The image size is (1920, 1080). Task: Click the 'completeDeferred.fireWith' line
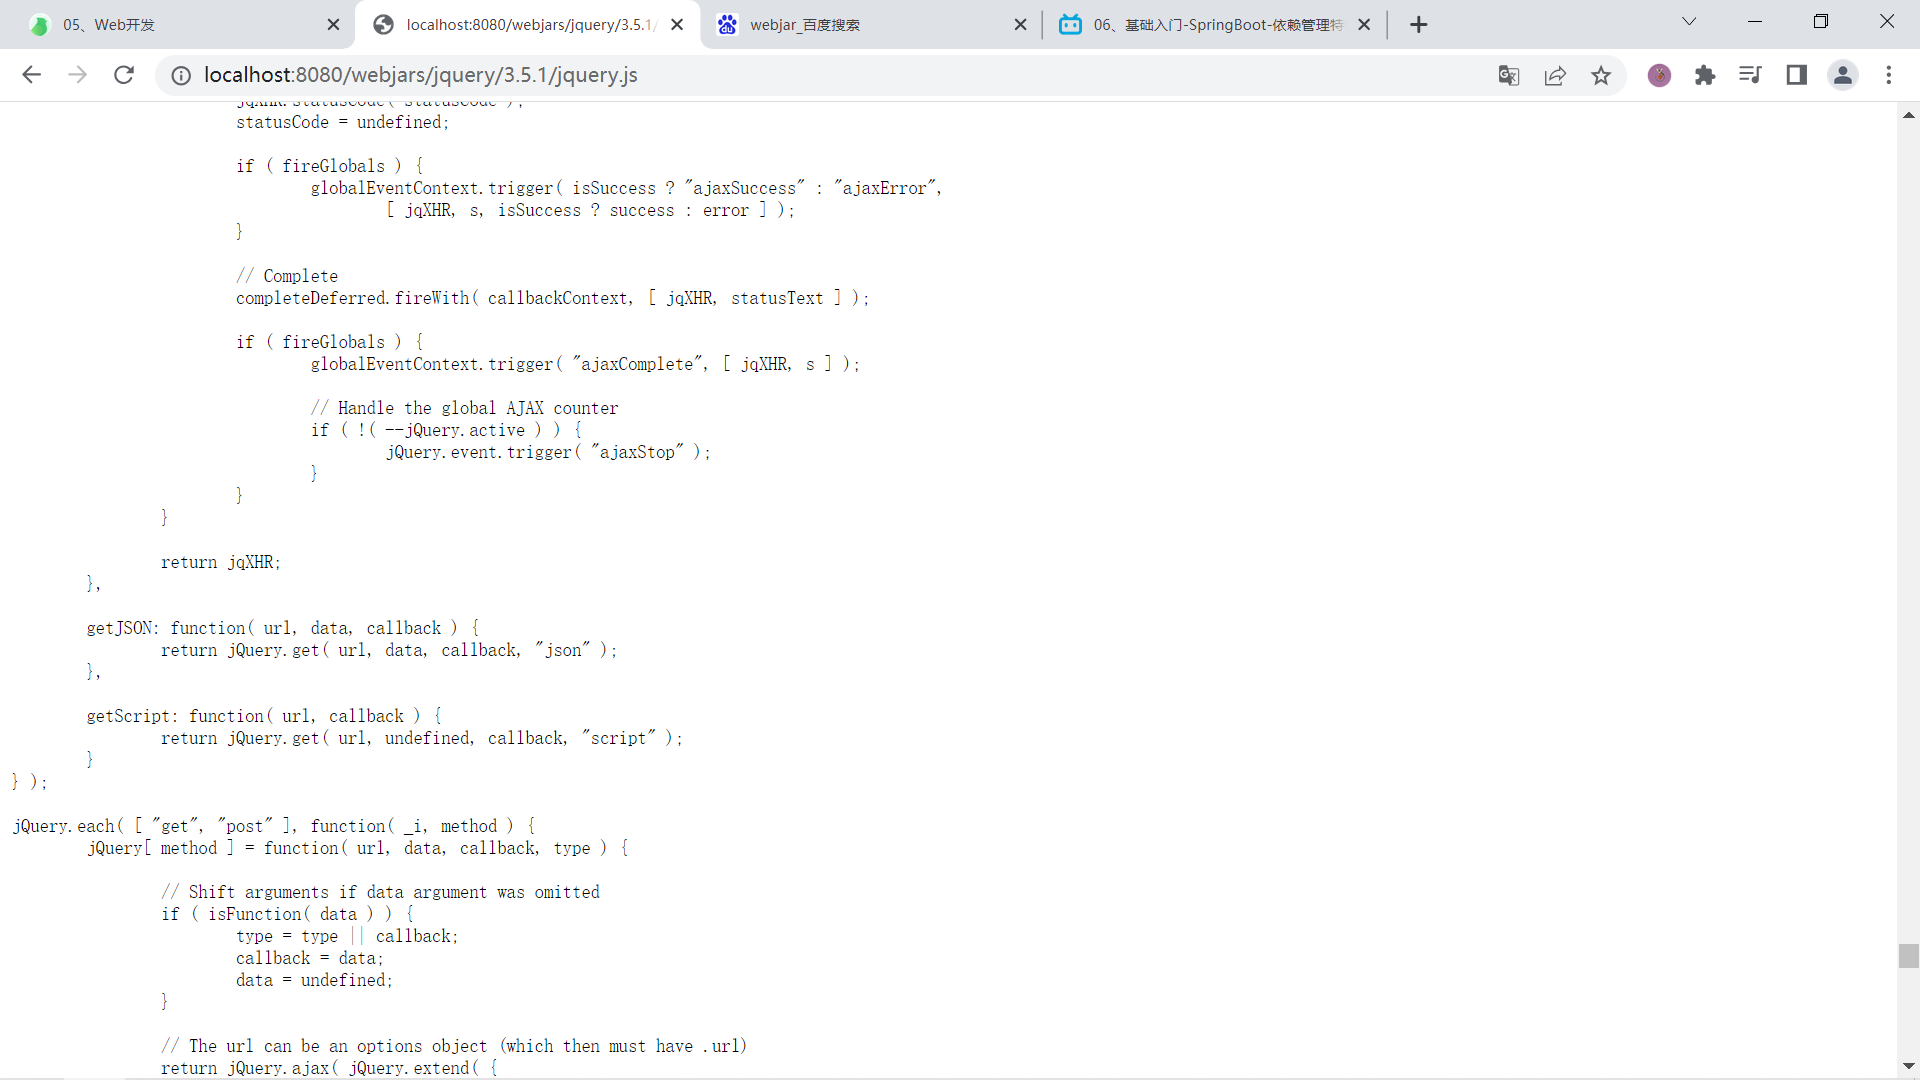pos(553,298)
